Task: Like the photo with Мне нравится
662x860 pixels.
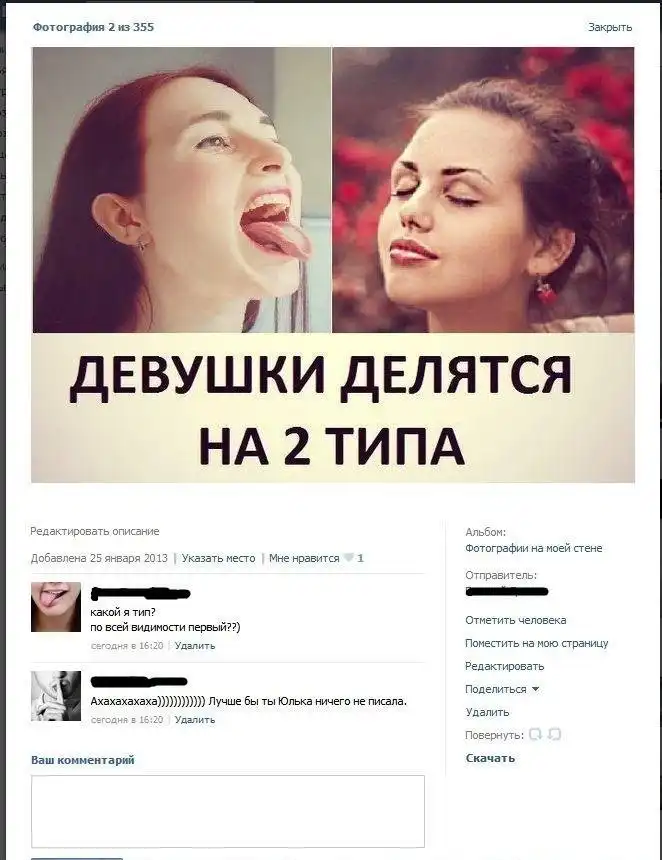Action: [x=304, y=558]
